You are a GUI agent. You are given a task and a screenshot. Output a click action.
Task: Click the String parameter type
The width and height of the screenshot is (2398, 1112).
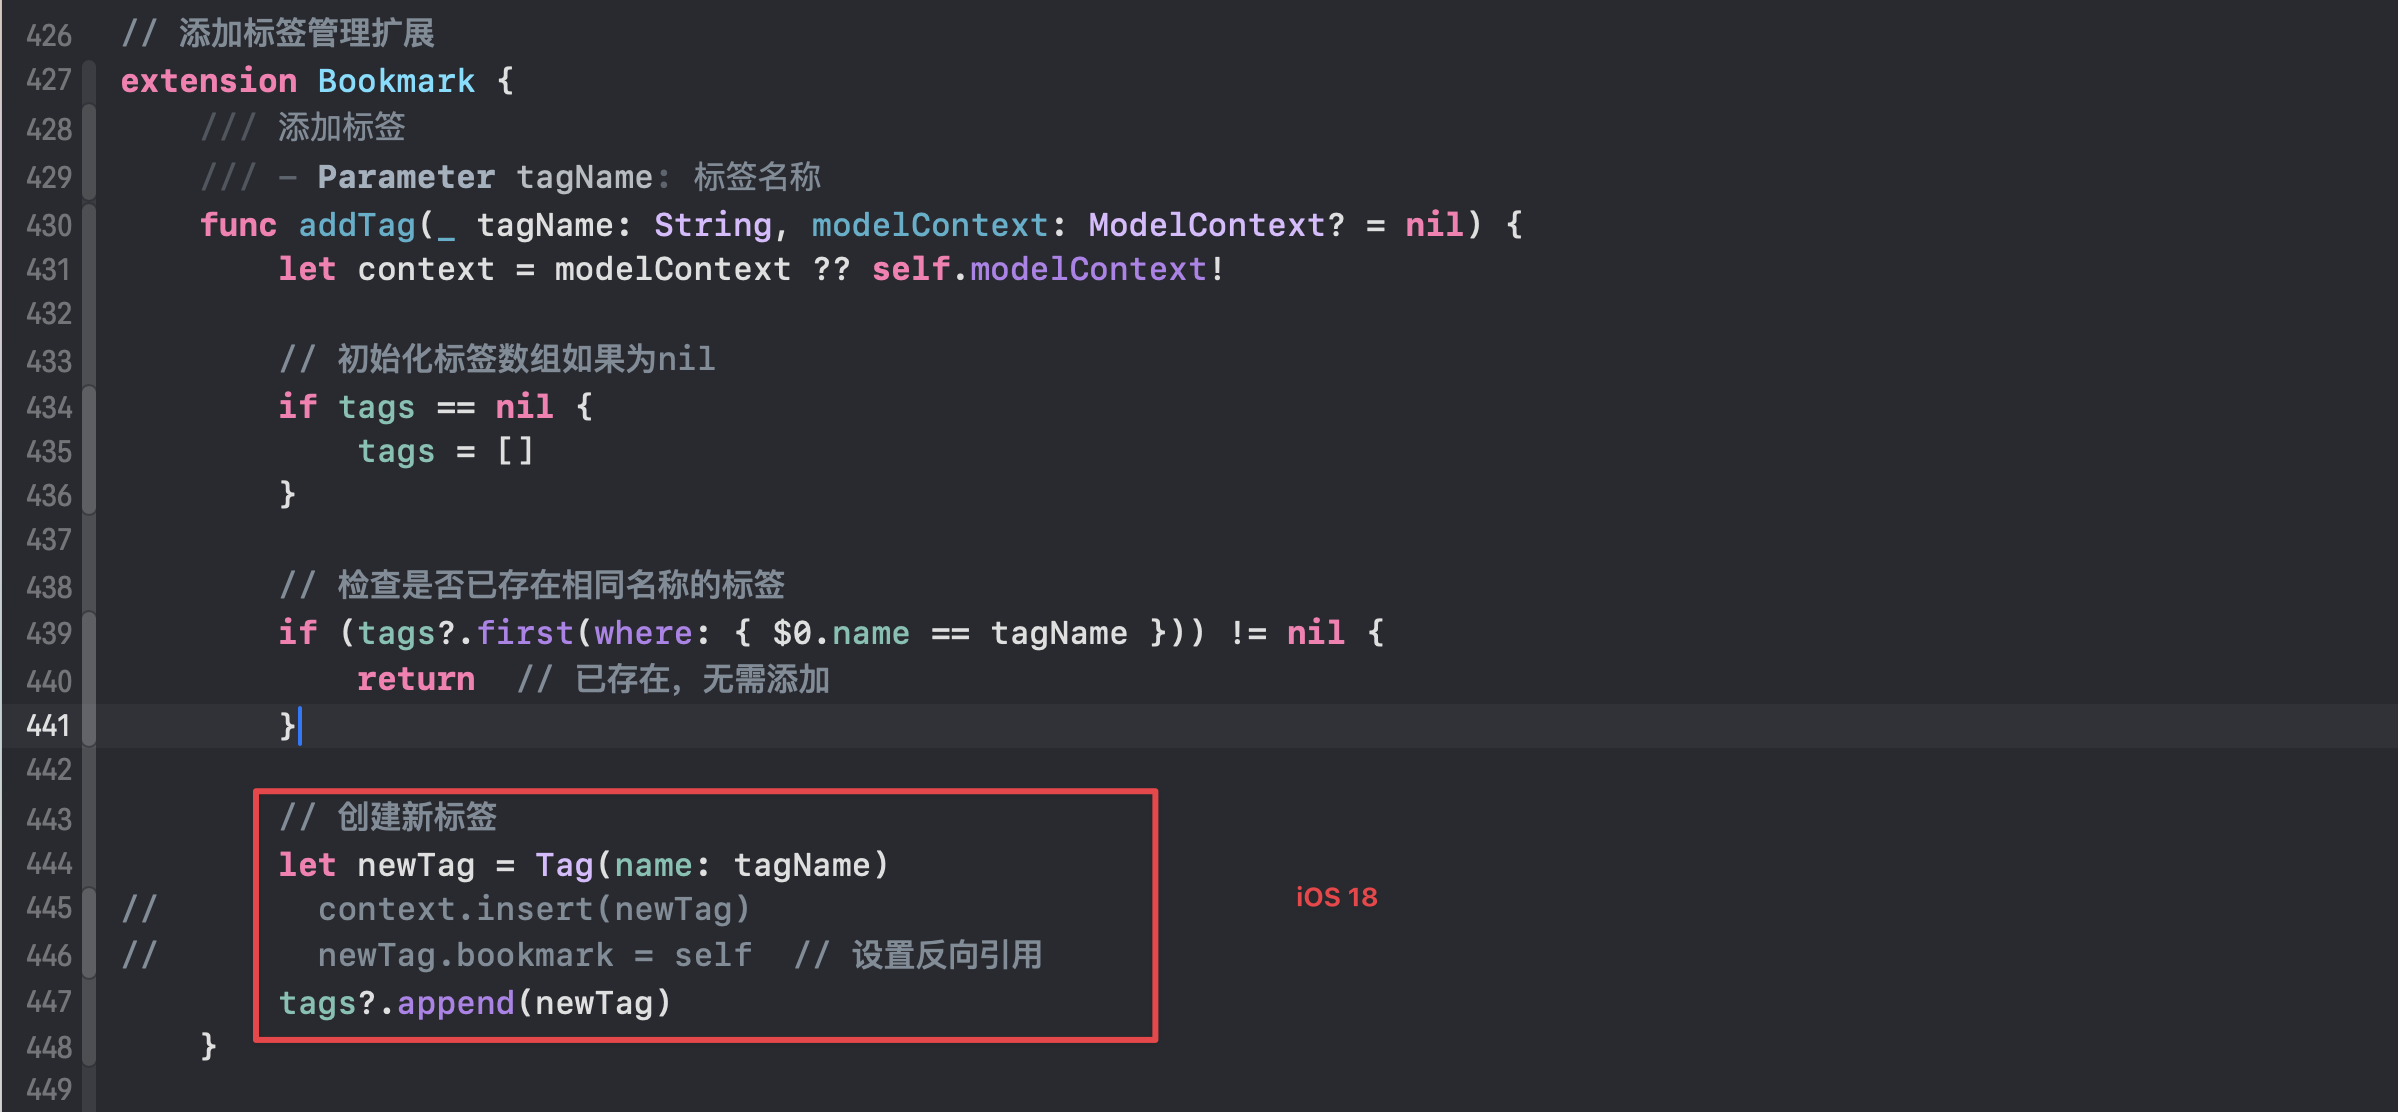(712, 225)
